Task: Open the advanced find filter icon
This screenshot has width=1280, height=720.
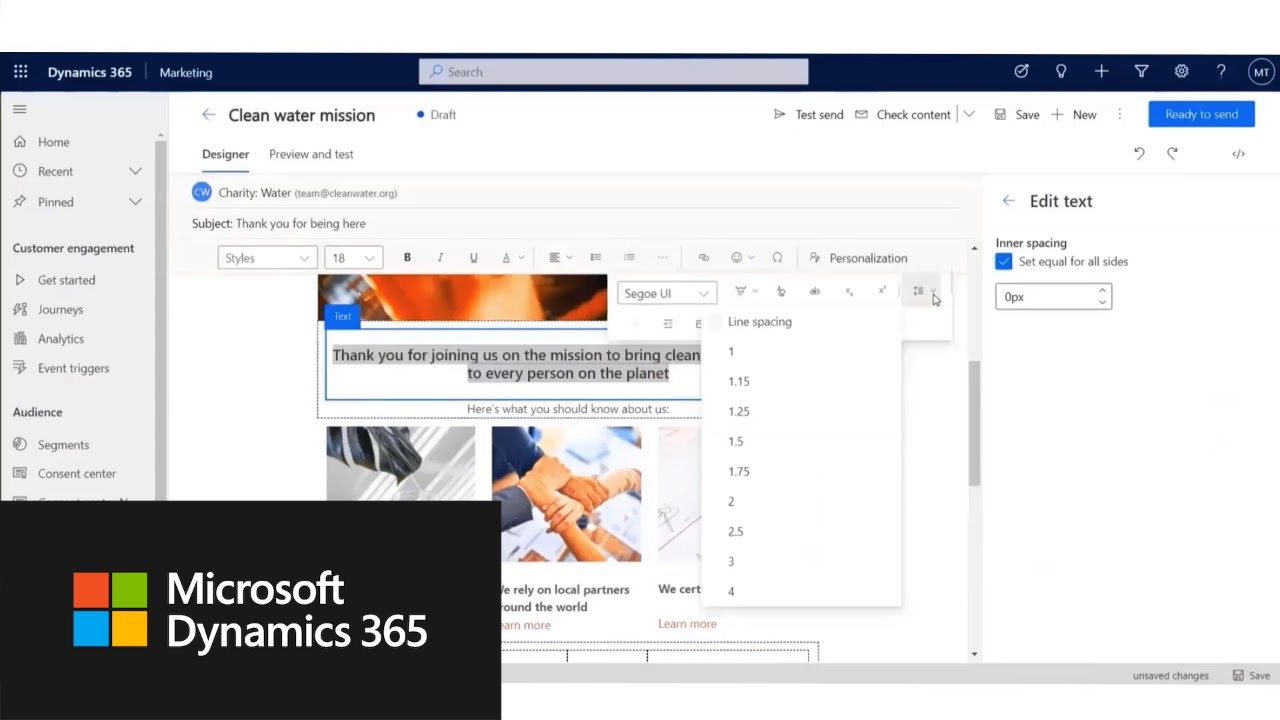Action: click(1141, 72)
